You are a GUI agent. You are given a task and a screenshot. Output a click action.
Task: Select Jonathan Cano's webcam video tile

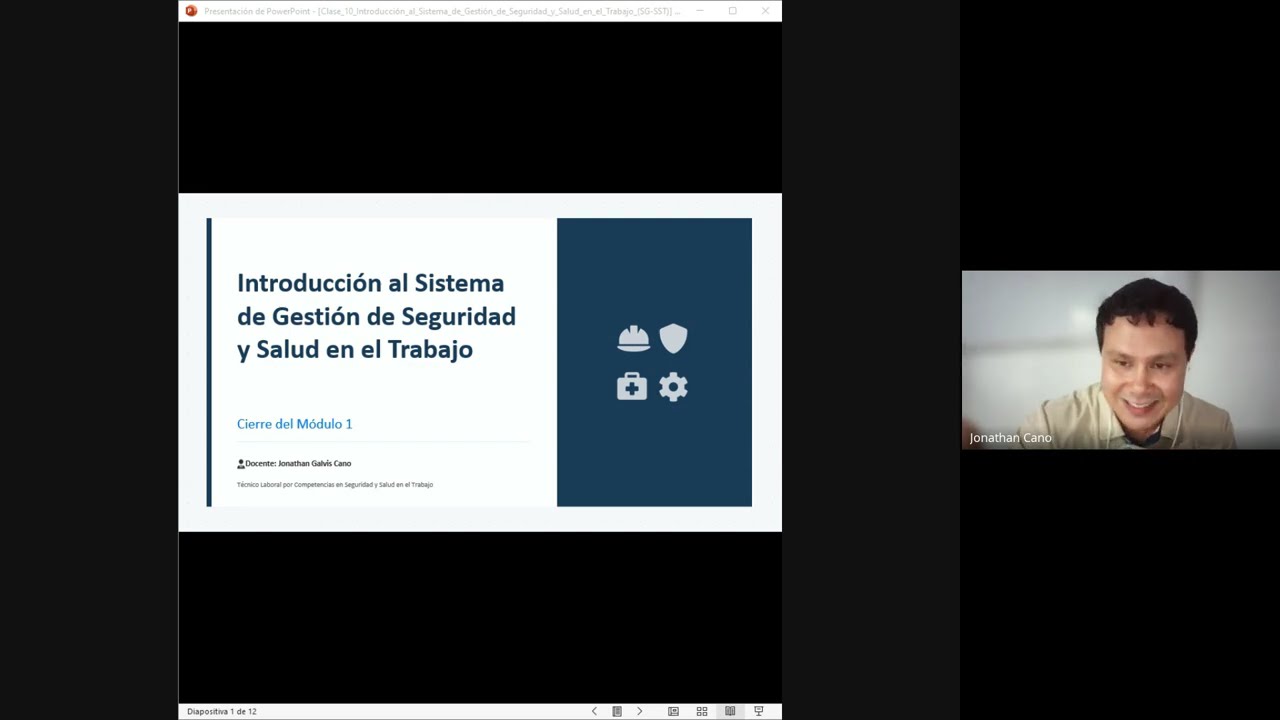tap(1120, 359)
